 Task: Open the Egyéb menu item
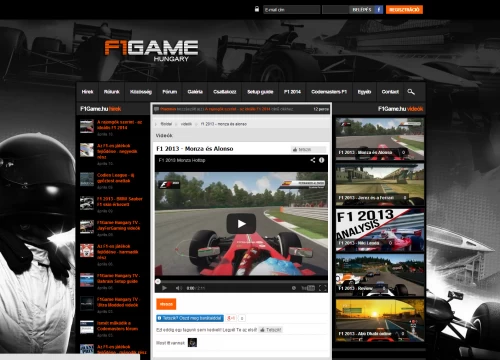(364, 92)
